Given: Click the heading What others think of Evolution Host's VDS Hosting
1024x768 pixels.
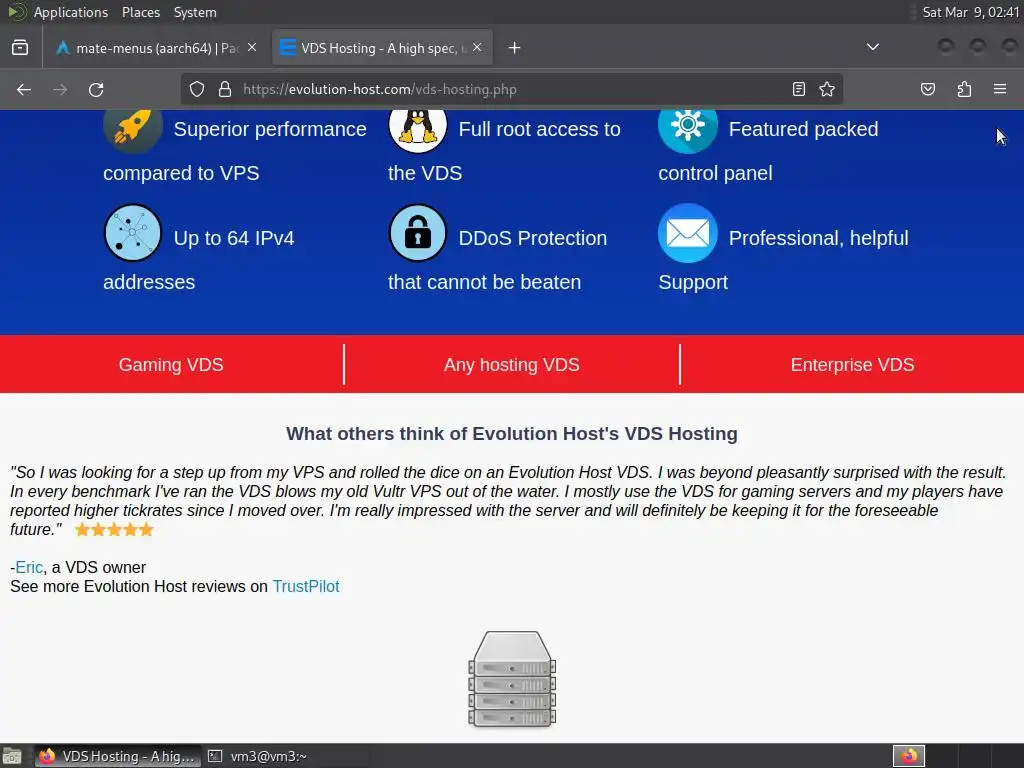Looking at the screenshot, I should click(512, 434).
